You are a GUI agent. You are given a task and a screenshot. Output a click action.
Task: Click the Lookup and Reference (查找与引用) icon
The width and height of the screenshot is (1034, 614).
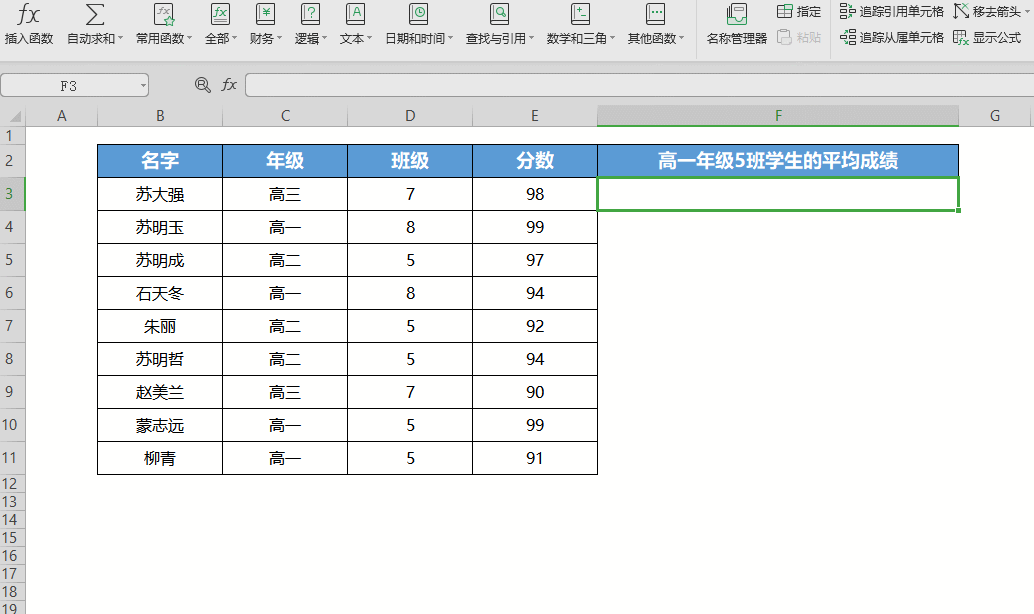(x=499, y=15)
